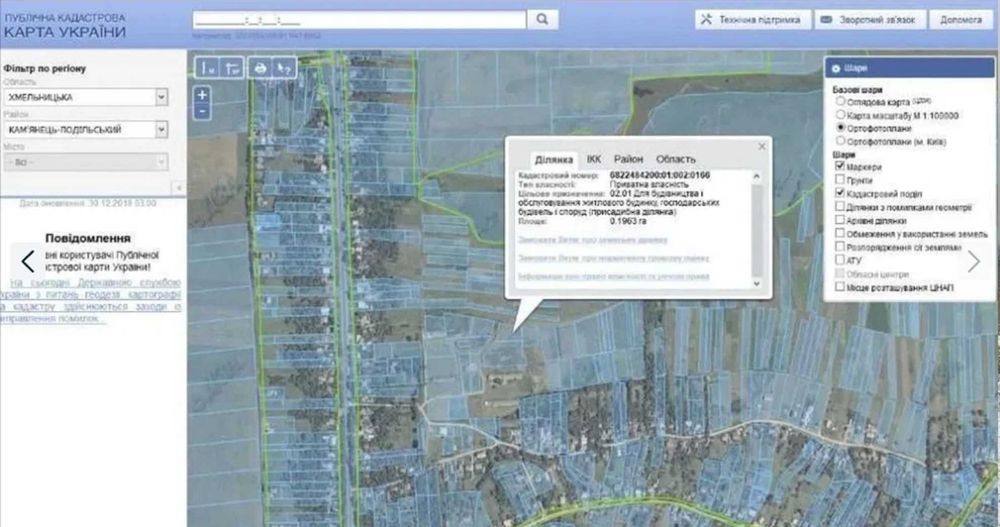1000x527 pixels.
Task: Go to previous image with left chevron
Action: point(27,261)
